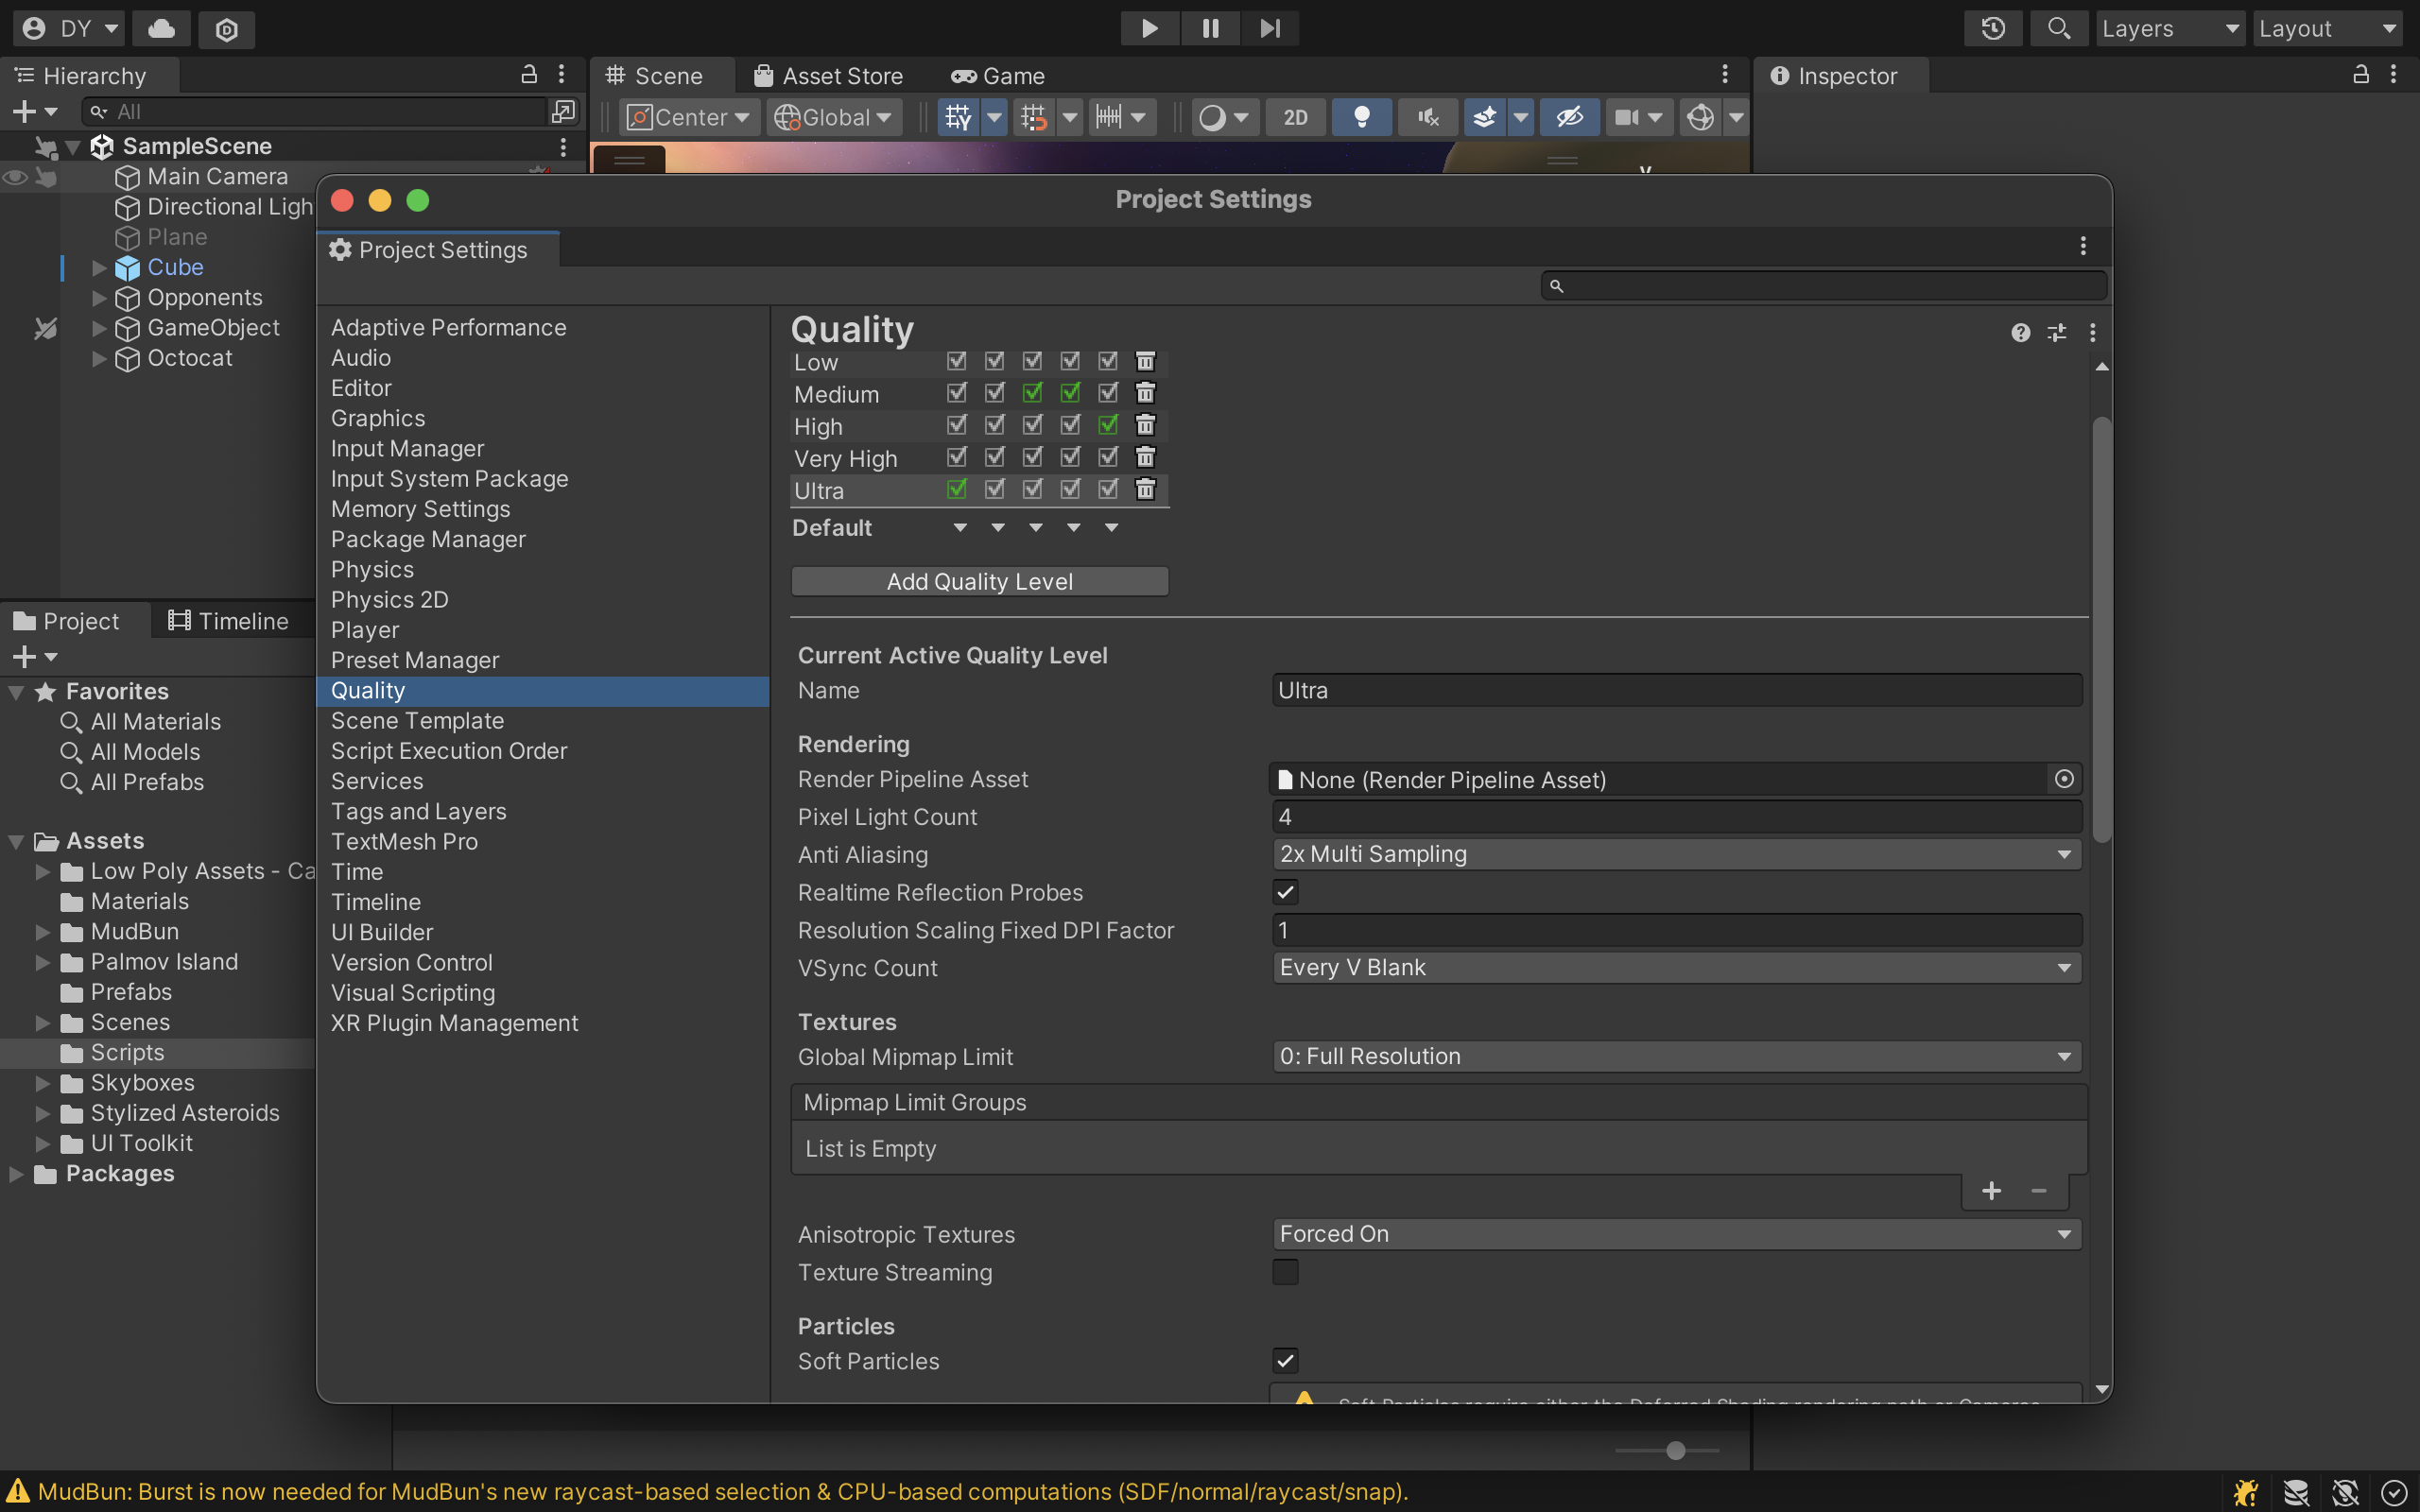Delete the Low quality level trash icon

(x=1145, y=361)
